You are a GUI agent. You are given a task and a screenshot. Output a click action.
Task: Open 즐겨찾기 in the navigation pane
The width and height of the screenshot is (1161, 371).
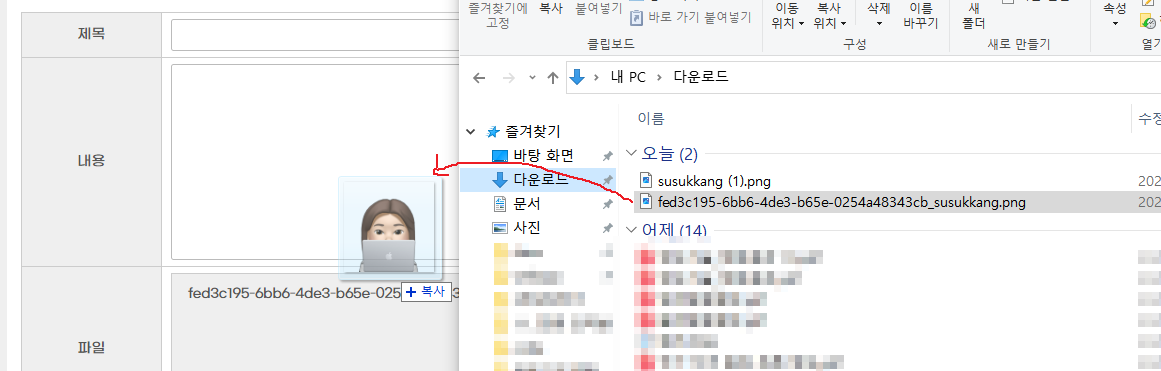533,132
